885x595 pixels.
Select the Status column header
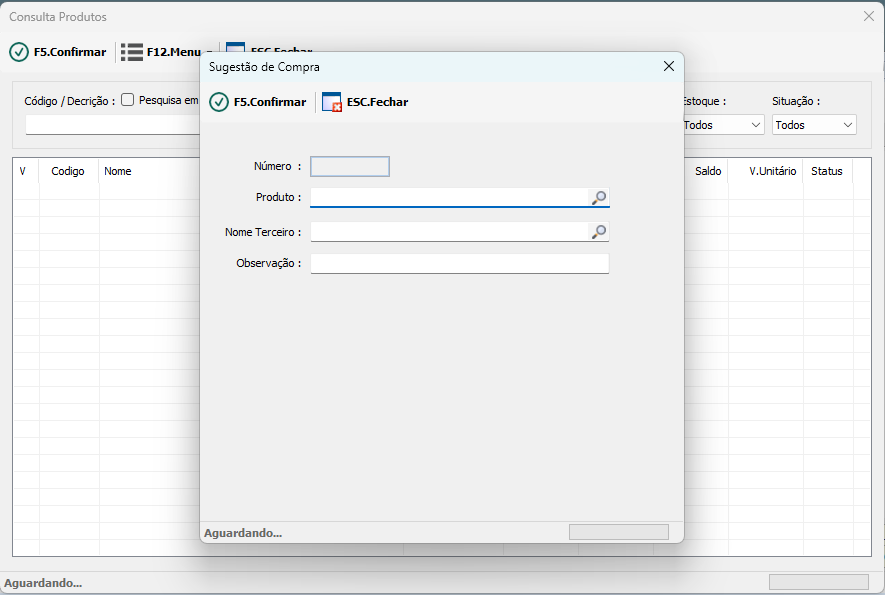(826, 171)
